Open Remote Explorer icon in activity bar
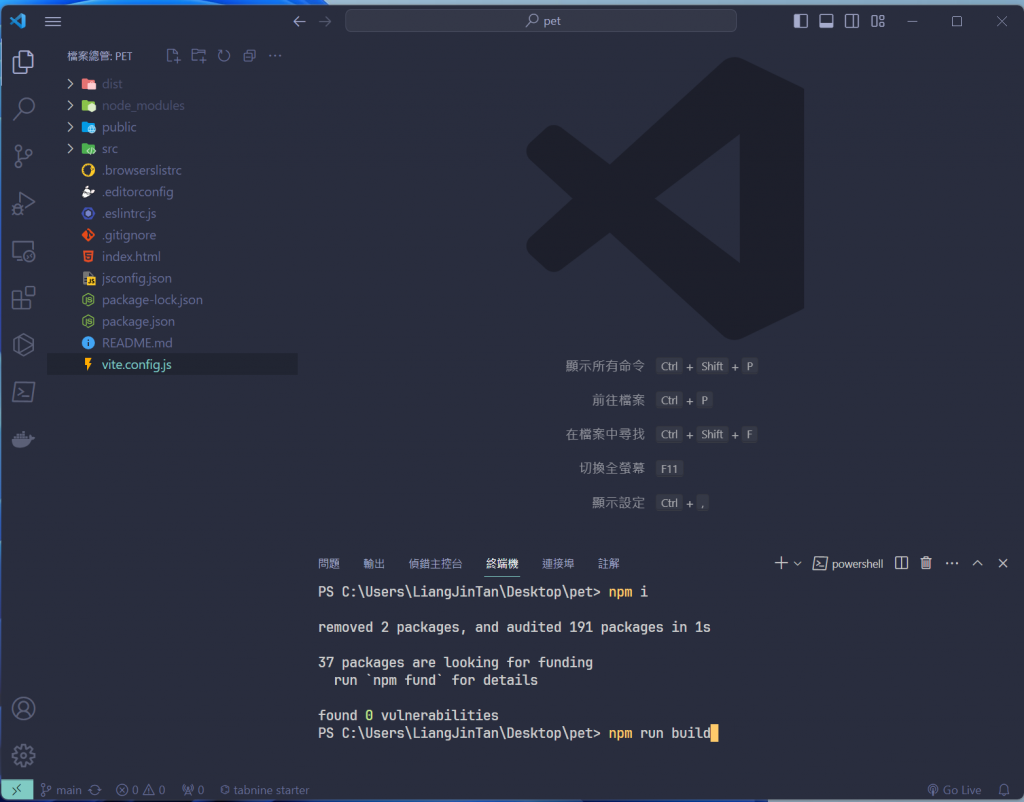The image size is (1024, 802). (24, 251)
